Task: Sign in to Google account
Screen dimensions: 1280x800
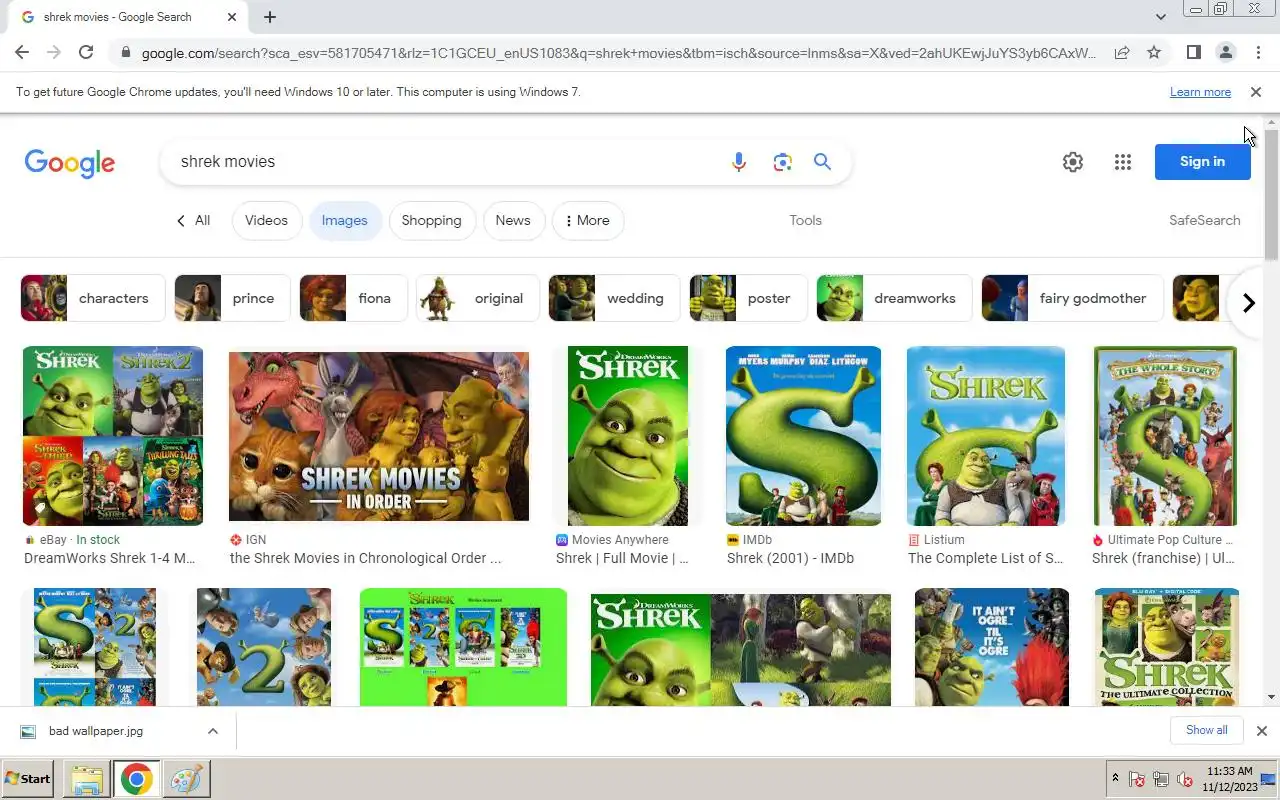Action: click(1202, 162)
